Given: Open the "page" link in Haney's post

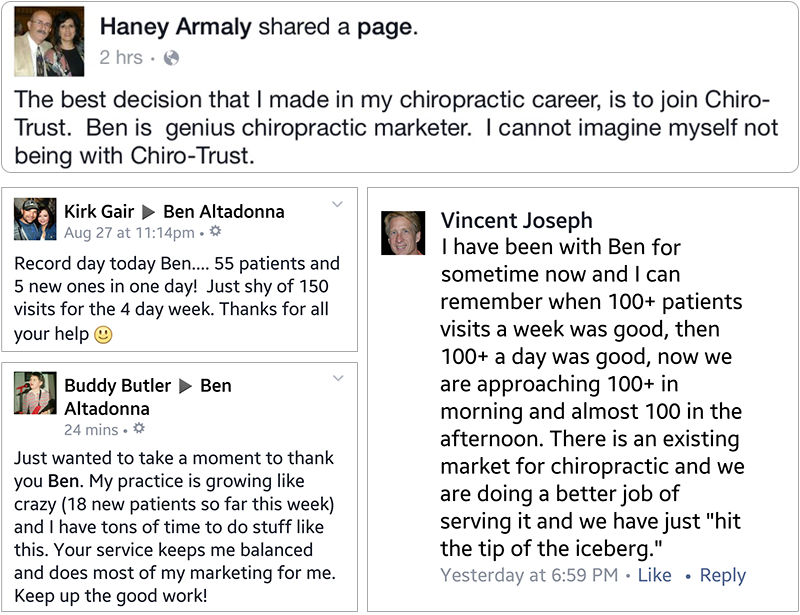Looking at the screenshot, I should pos(387,27).
